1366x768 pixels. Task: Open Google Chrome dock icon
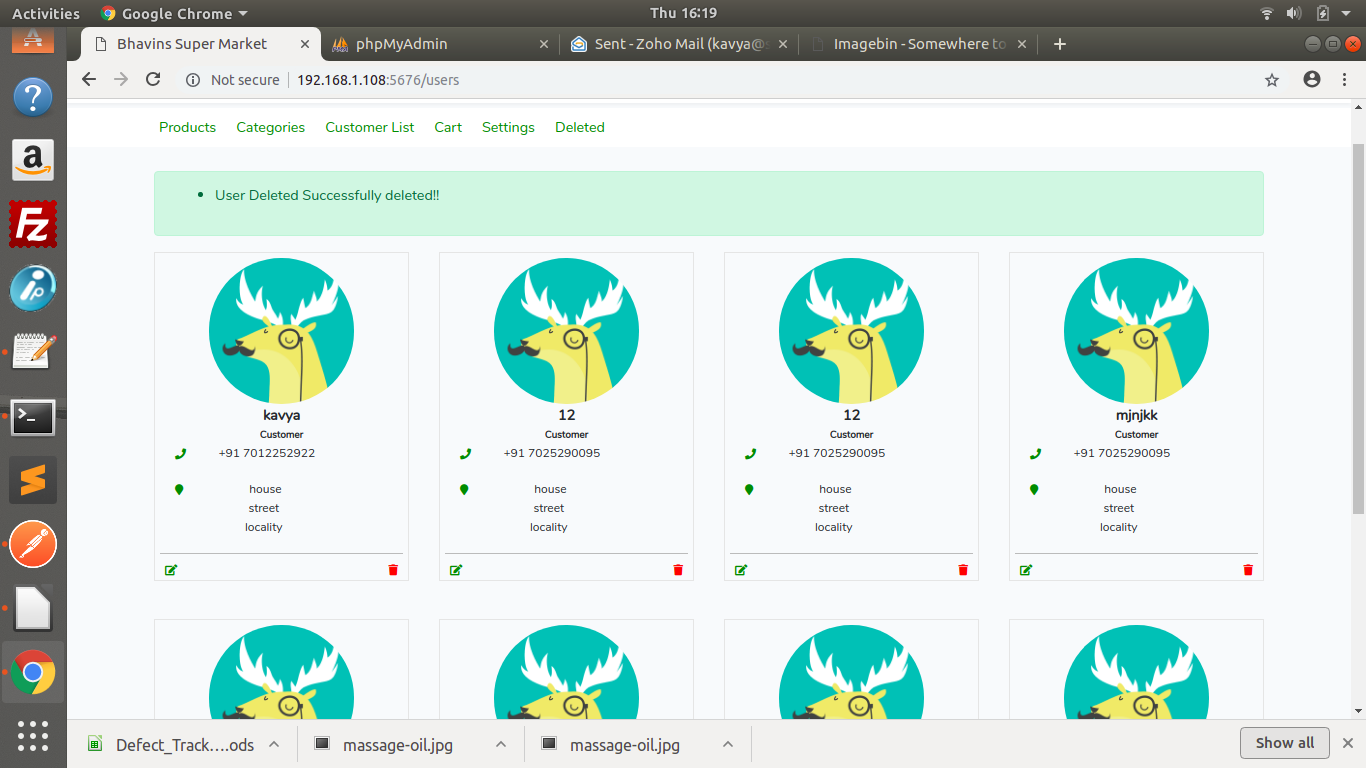click(x=33, y=673)
